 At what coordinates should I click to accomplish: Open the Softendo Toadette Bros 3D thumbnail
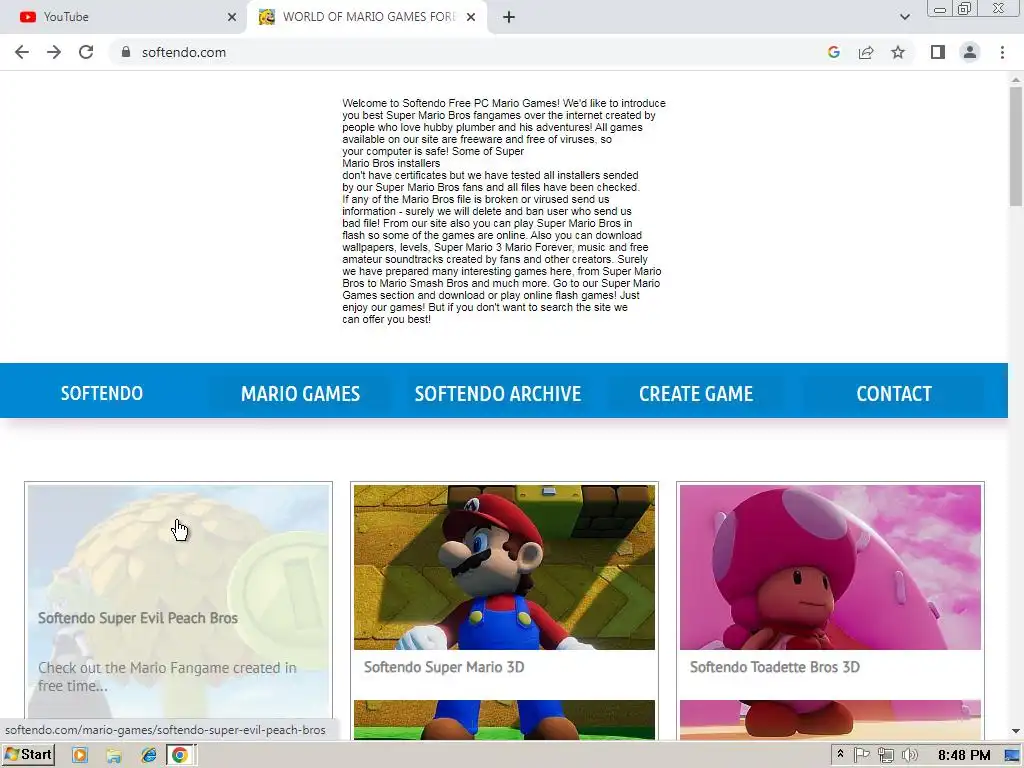[x=830, y=567]
